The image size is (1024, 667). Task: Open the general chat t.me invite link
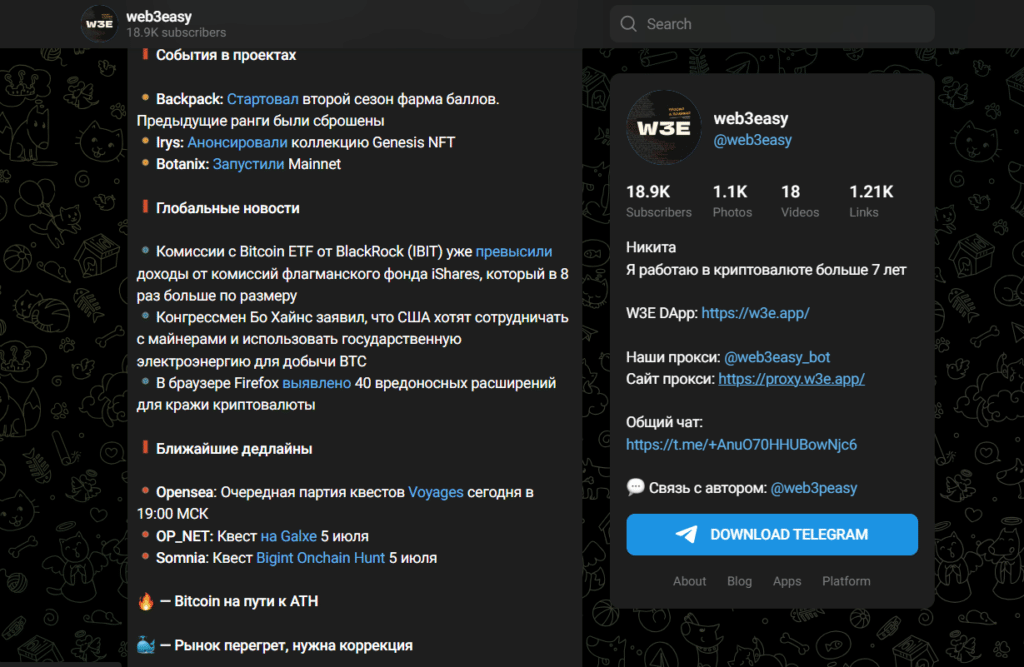point(741,445)
